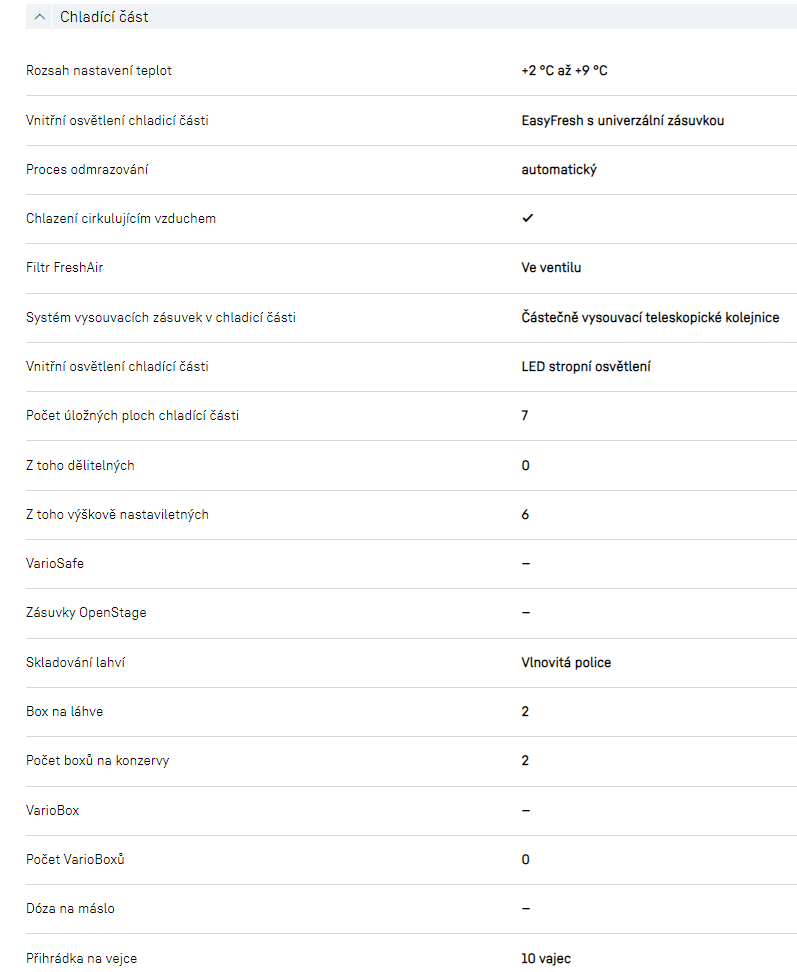
Task: Click the Skladování lahví row label
Action: 75,662
